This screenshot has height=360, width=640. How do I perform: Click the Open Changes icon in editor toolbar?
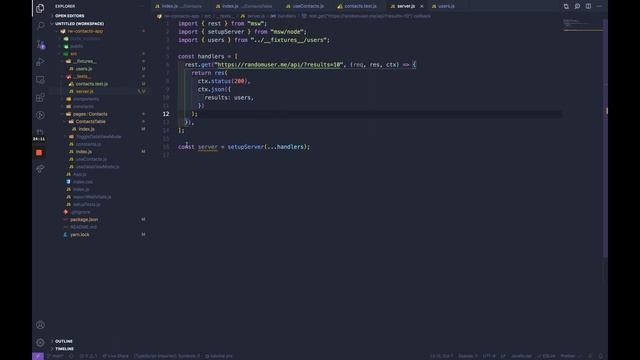click(x=566, y=6)
